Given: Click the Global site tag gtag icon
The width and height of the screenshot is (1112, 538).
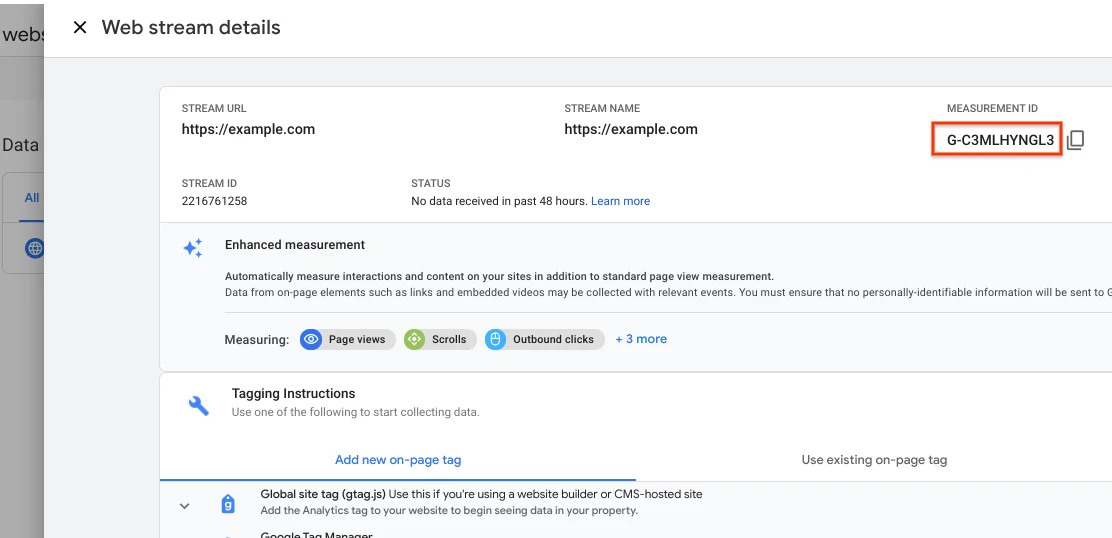Looking at the screenshot, I should pos(228,504).
